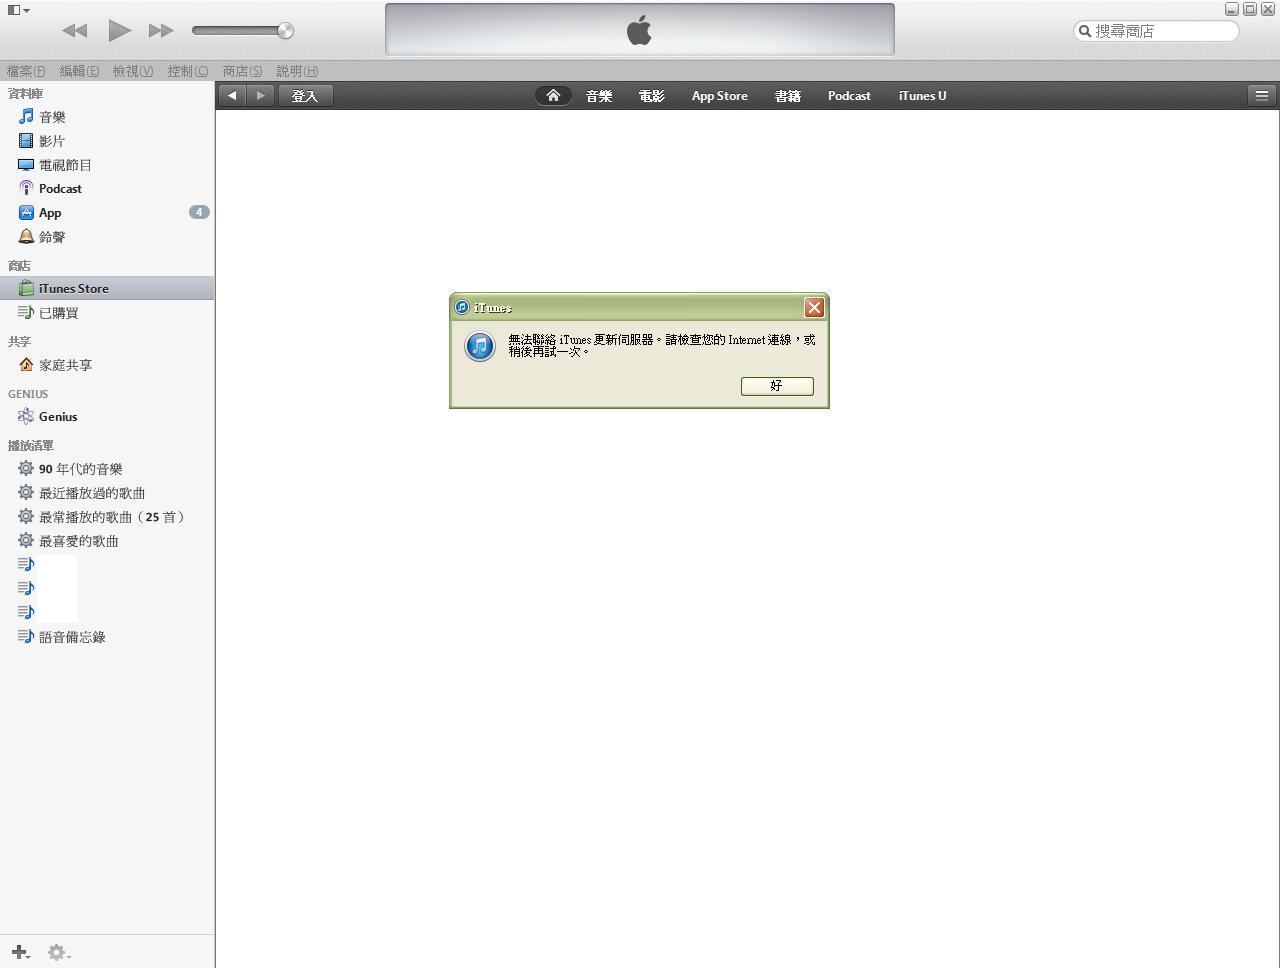Click the Apple logo status display
This screenshot has width=1285, height=968.
(640, 30)
